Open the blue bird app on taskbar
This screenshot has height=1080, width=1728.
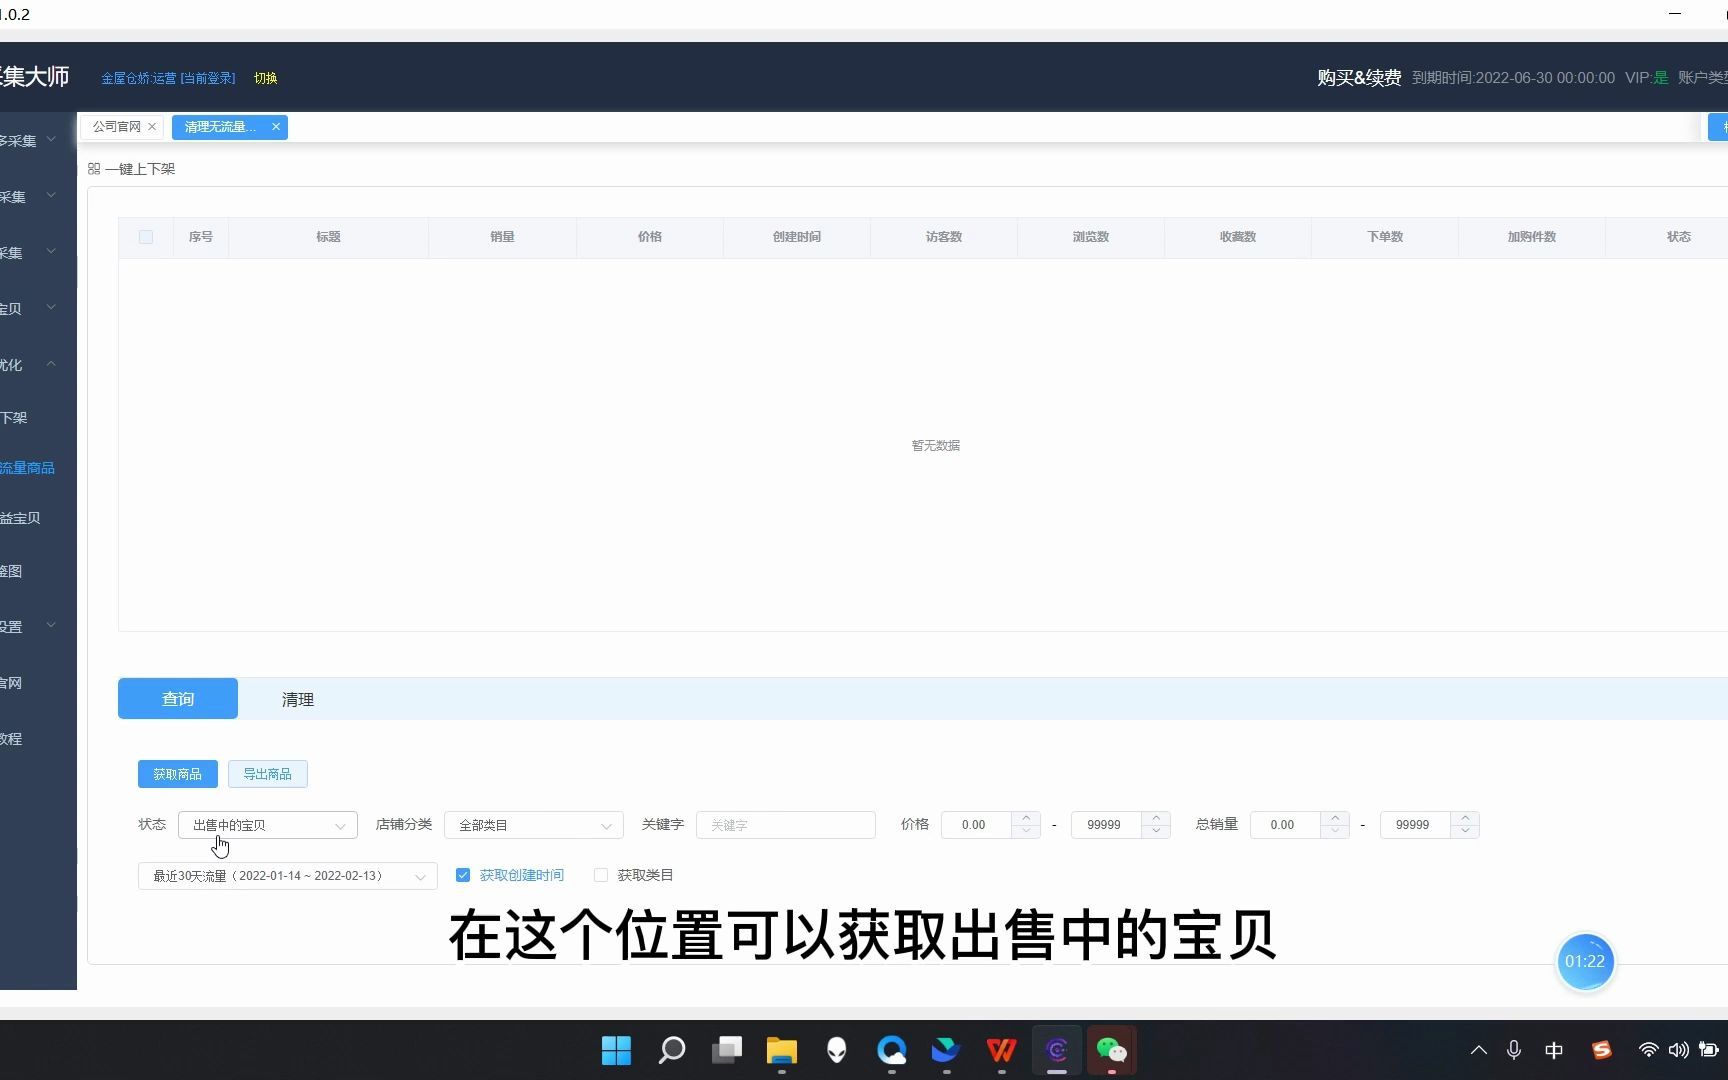coord(946,1050)
